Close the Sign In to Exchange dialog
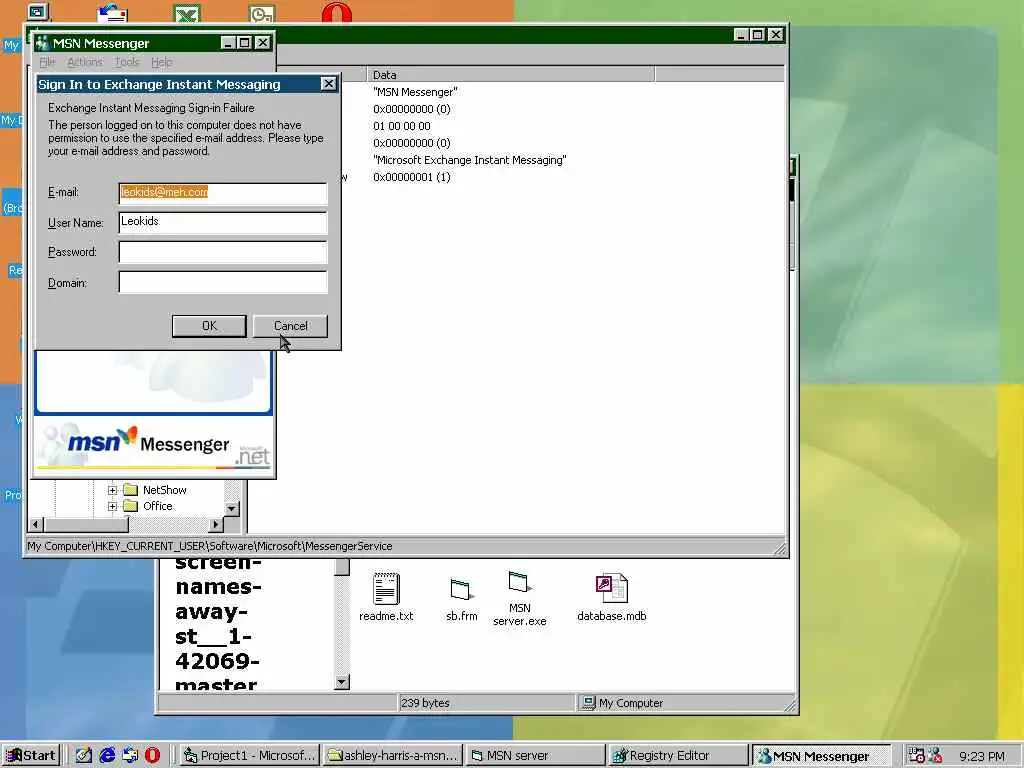The height and width of the screenshot is (768, 1024). 328,84
